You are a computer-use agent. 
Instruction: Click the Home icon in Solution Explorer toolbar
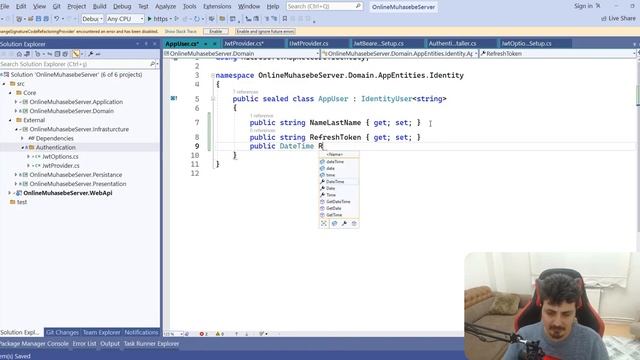[x=19, y=54]
